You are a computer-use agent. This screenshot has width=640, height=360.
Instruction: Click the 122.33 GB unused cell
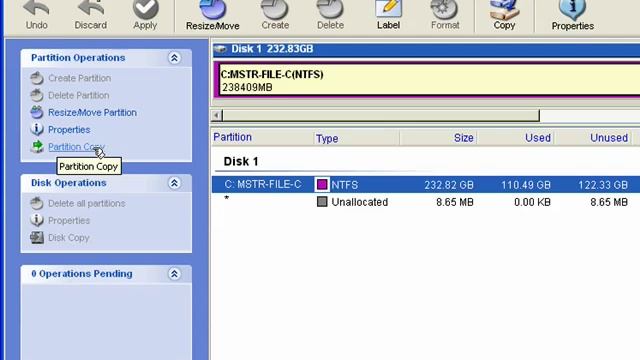coord(603,185)
